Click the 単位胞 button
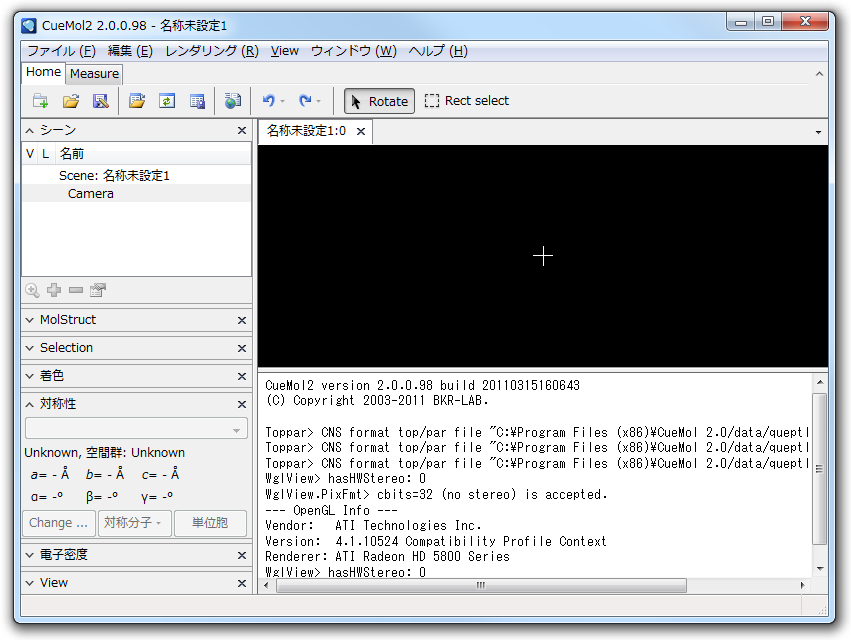Viewport: 851px width, 640px height. pyautogui.click(x=209, y=523)
